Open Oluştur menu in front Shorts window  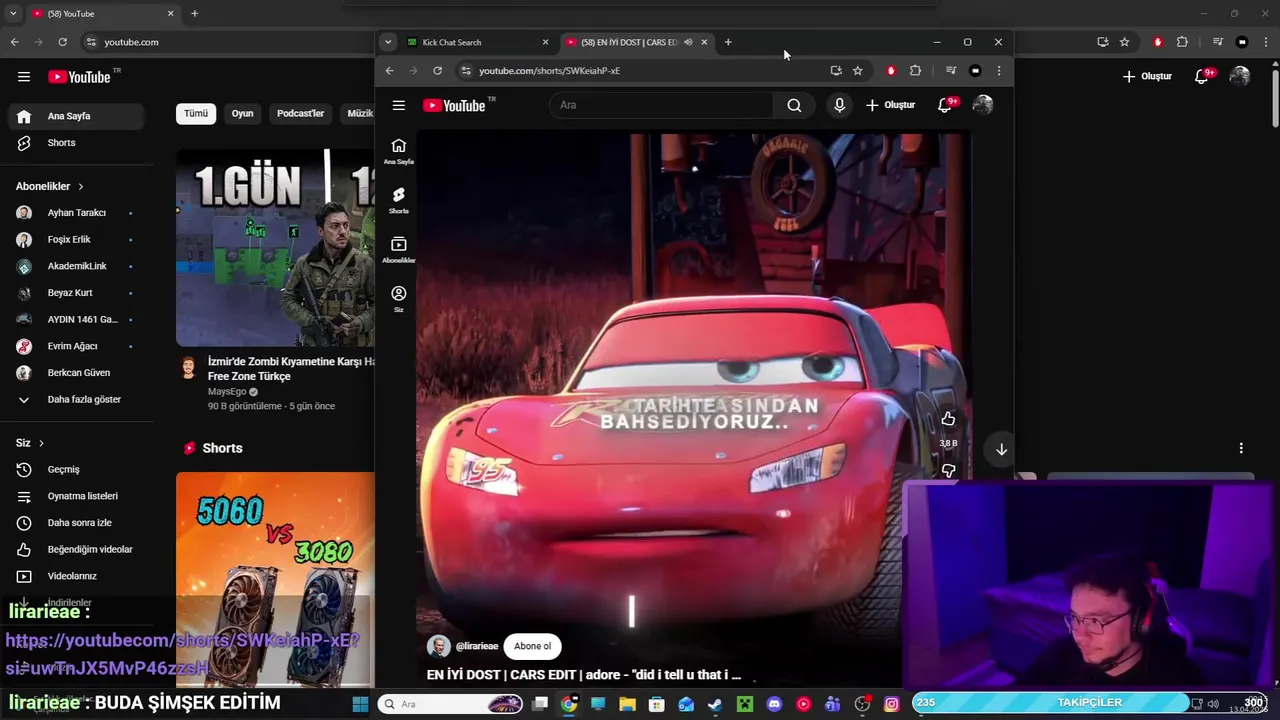coord(891,105)
